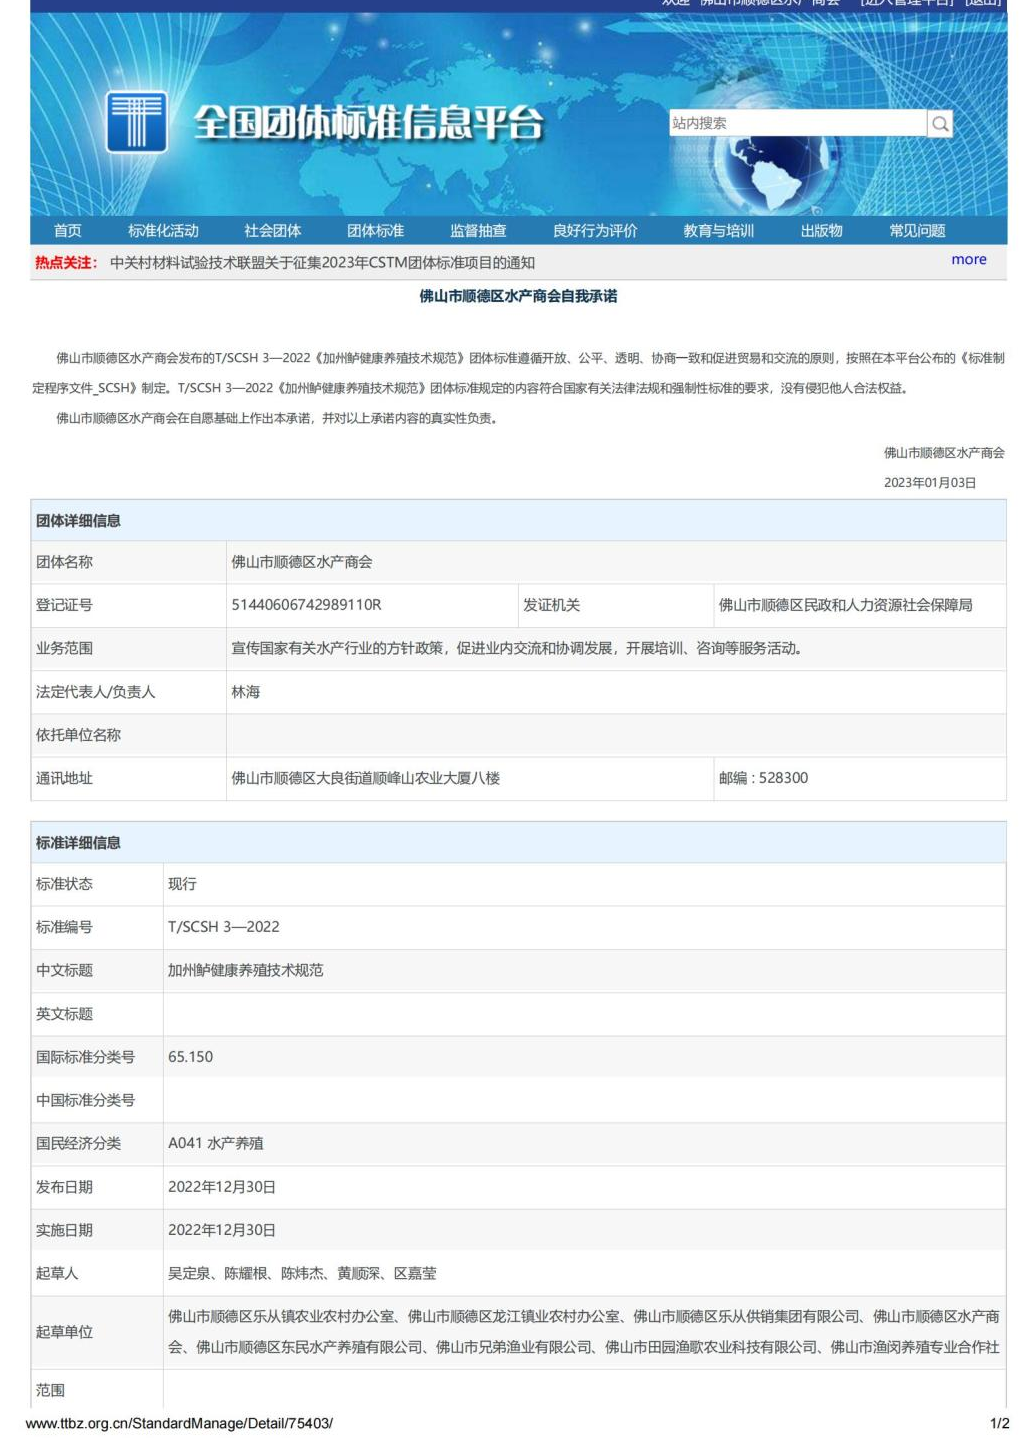1020x1445 pixels.
Task: Click the drafters list starting 吴定泉
Action: click(x=302, y=1273)
